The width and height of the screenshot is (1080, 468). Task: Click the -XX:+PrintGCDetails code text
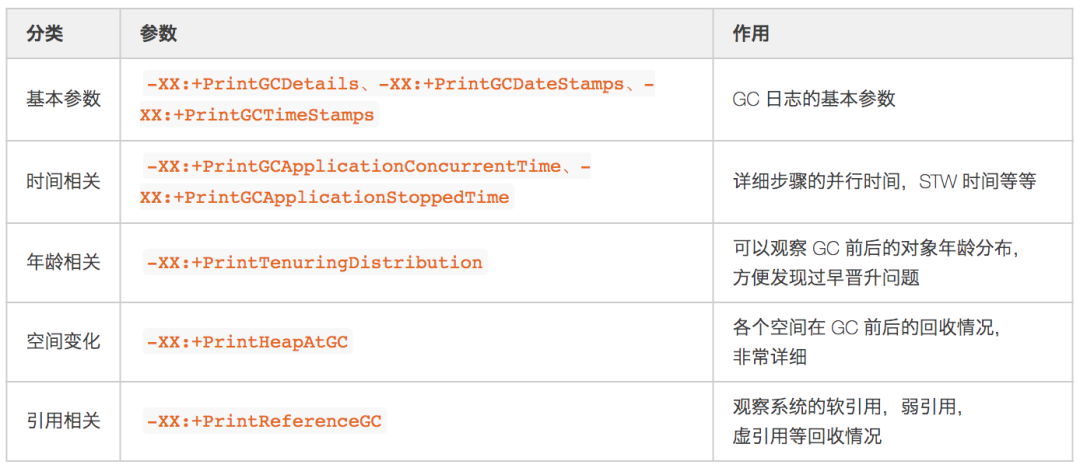click(x=253, y=84)
